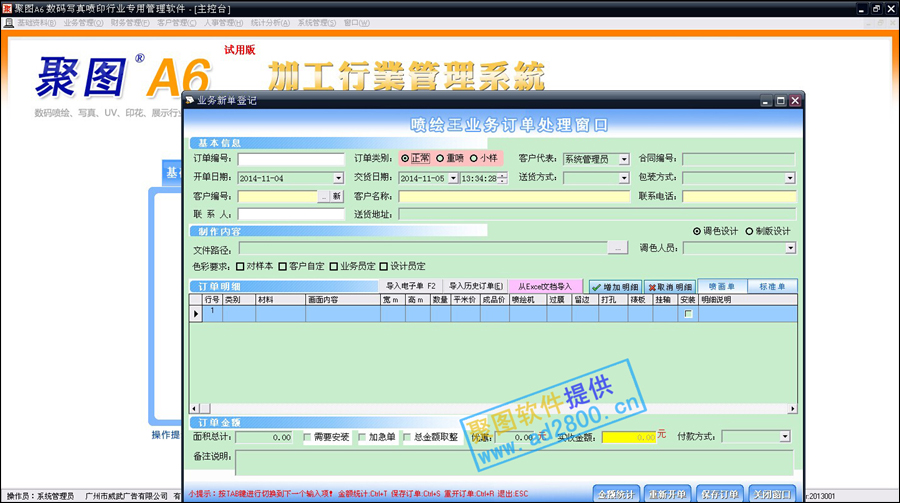Open the 财务管理 menu
900x503 pixels.
tap(130, 23)
